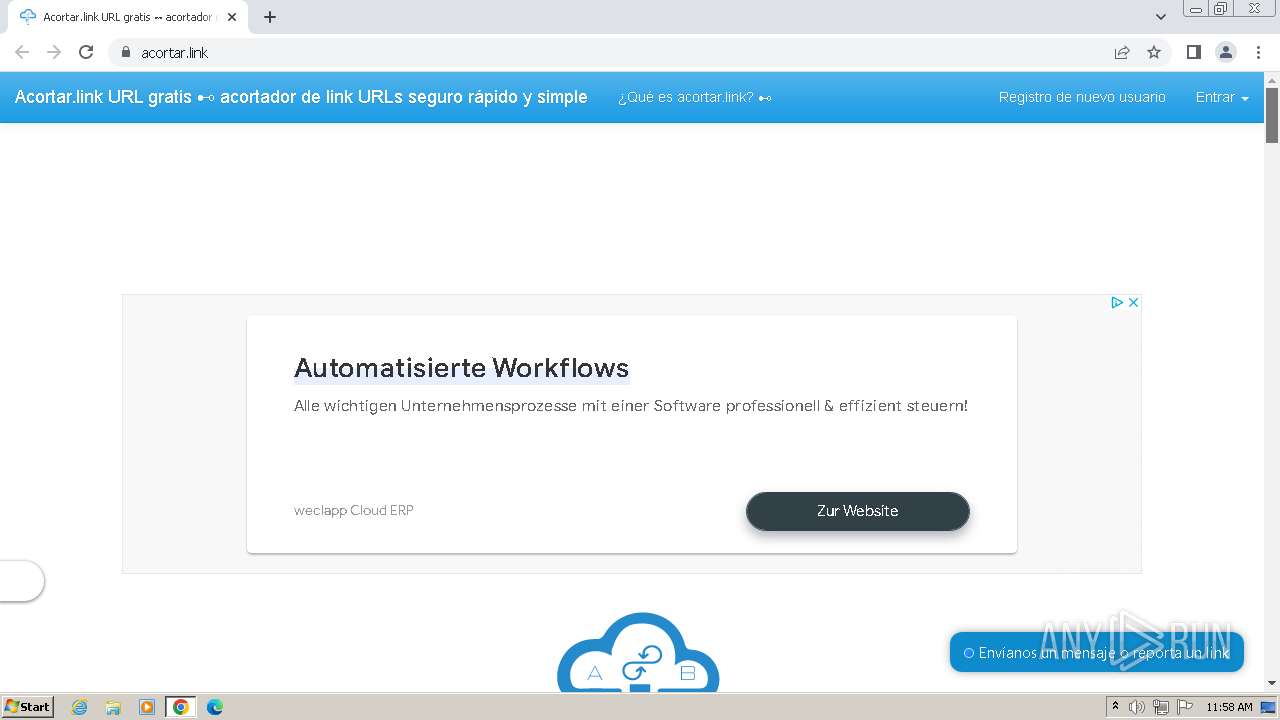Open ¿Qué es acortar.link? page
The image size is (1280, 720).
tap(695, 97)
